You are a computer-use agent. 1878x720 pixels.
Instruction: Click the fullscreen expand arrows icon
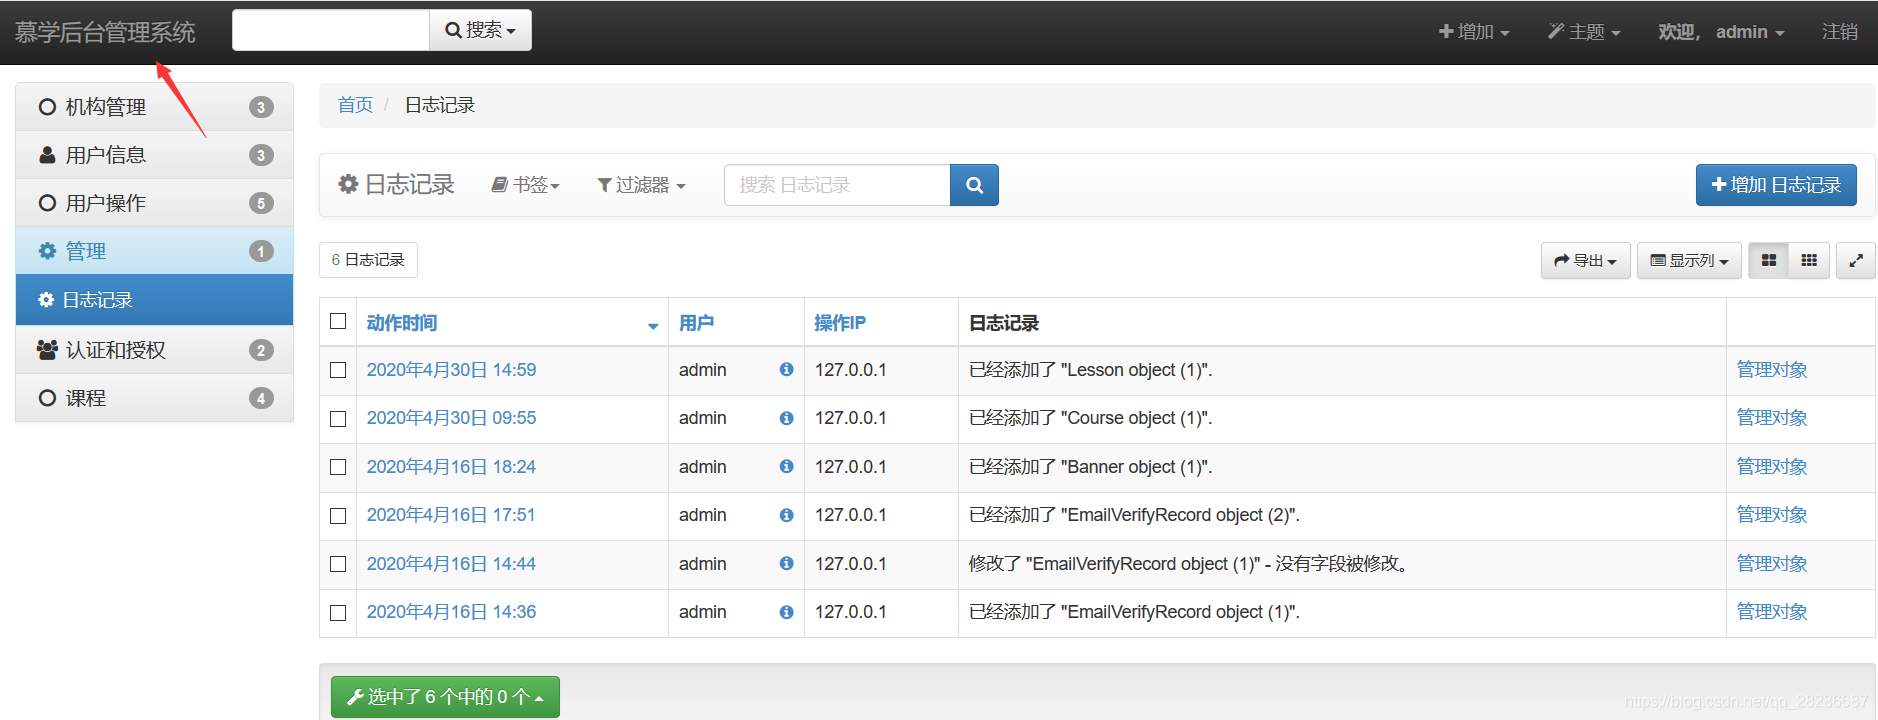[1855, 260]
